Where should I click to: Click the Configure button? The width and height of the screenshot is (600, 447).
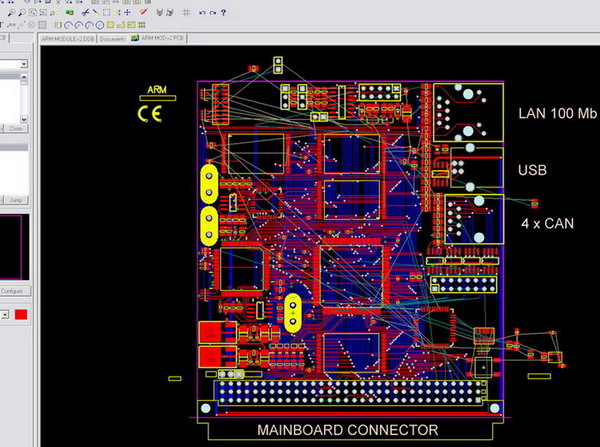14,290
